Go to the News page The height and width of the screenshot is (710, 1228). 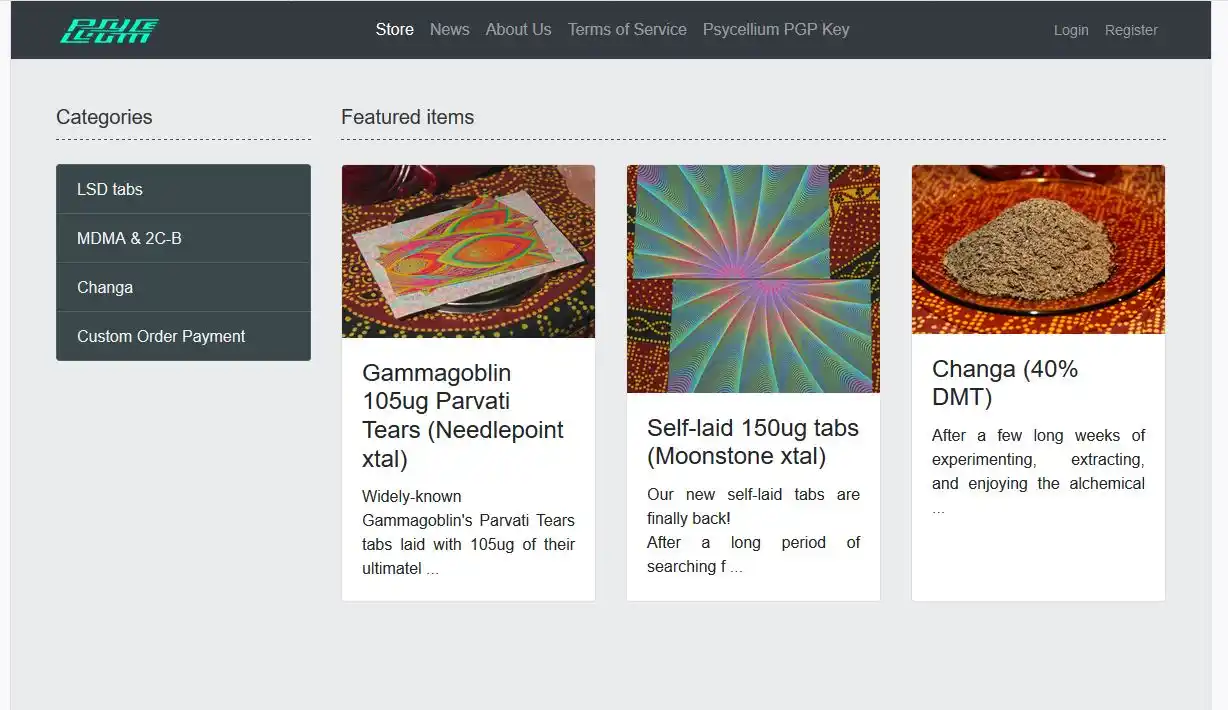449,30
